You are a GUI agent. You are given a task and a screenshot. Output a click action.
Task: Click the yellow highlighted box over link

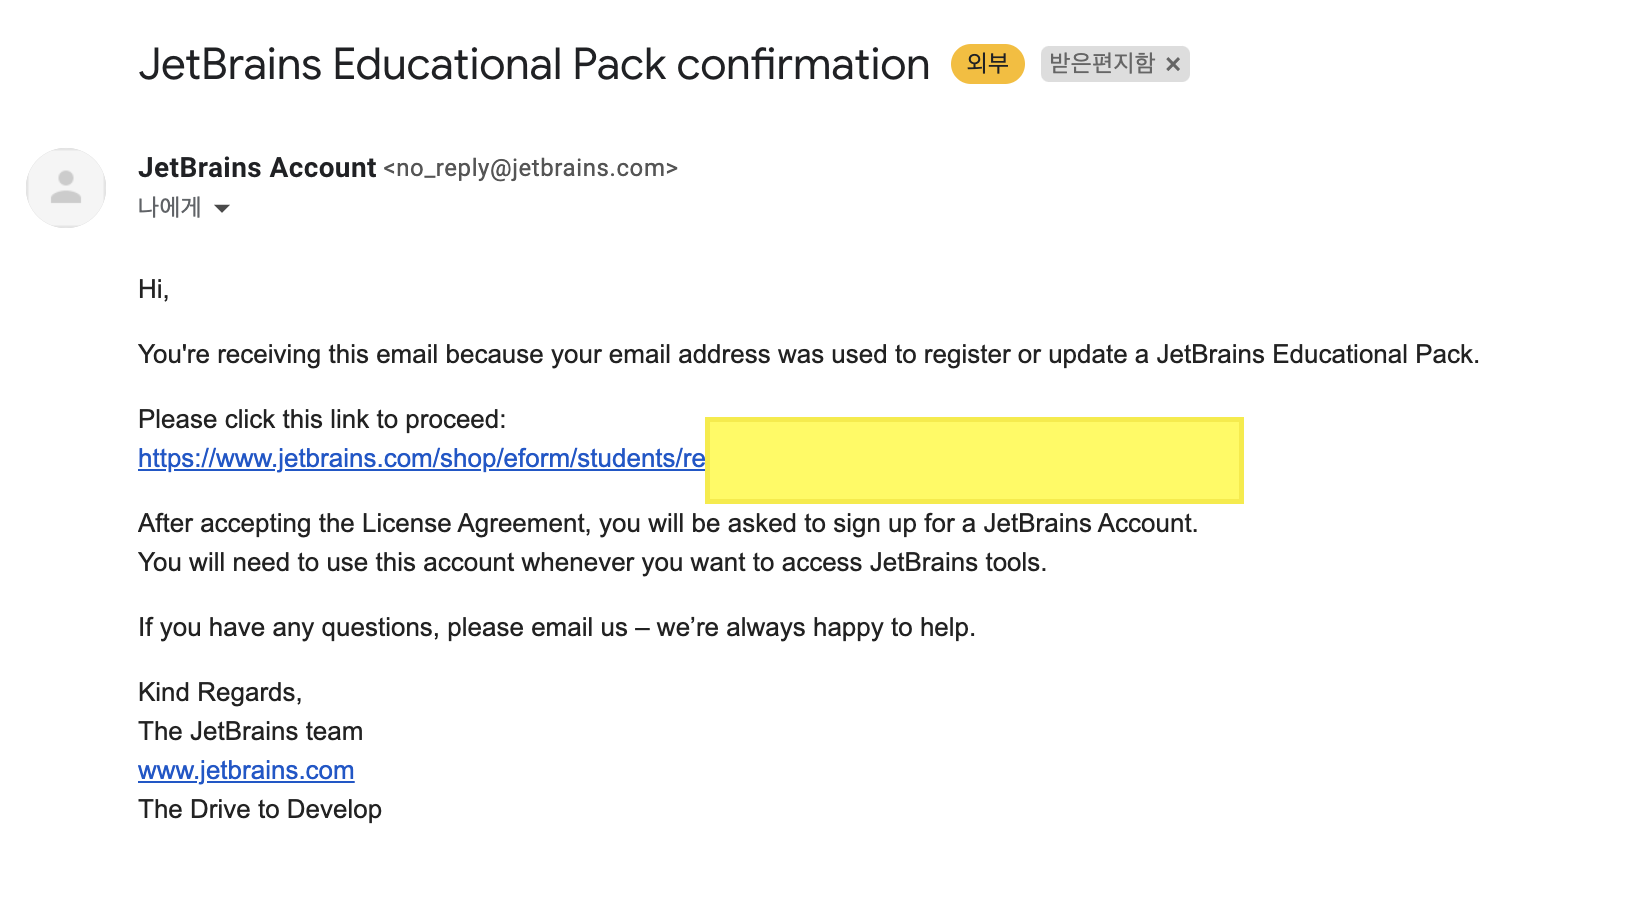pyautogui.click(x=974, y=460)
